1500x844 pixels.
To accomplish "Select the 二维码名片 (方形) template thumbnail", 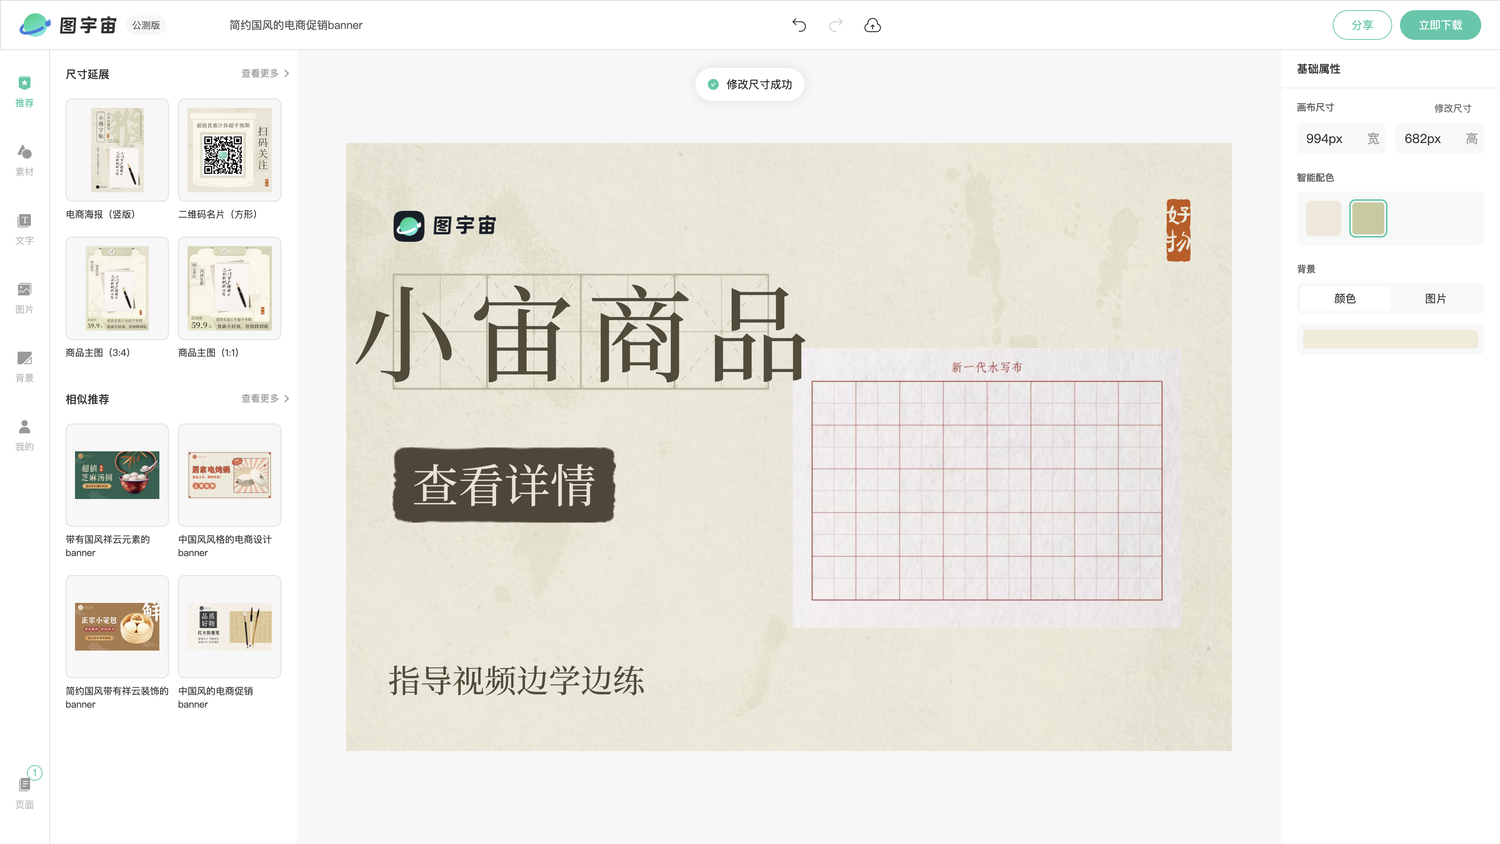I will (x=229, y=150).
